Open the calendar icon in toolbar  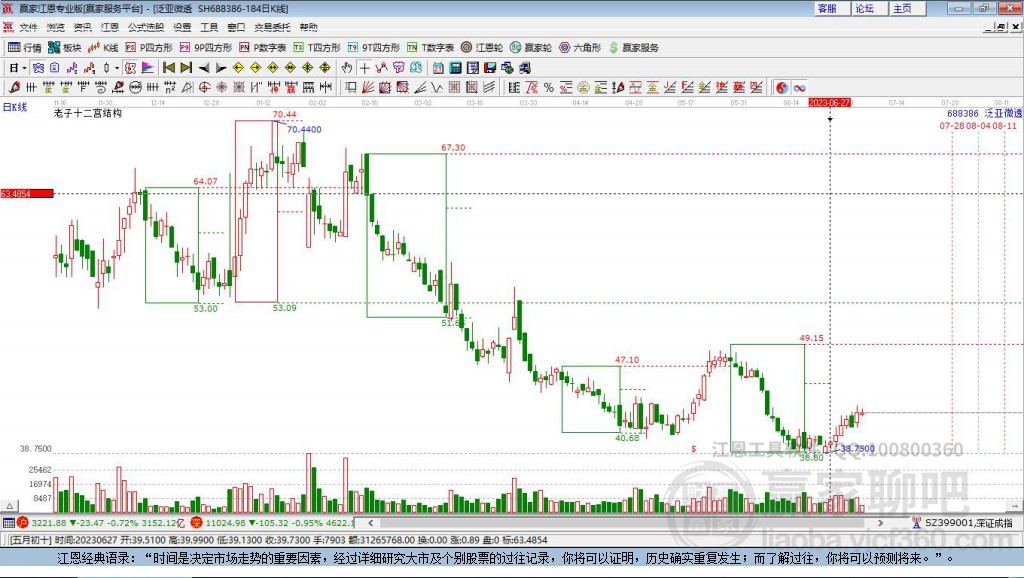coord(438,68)
